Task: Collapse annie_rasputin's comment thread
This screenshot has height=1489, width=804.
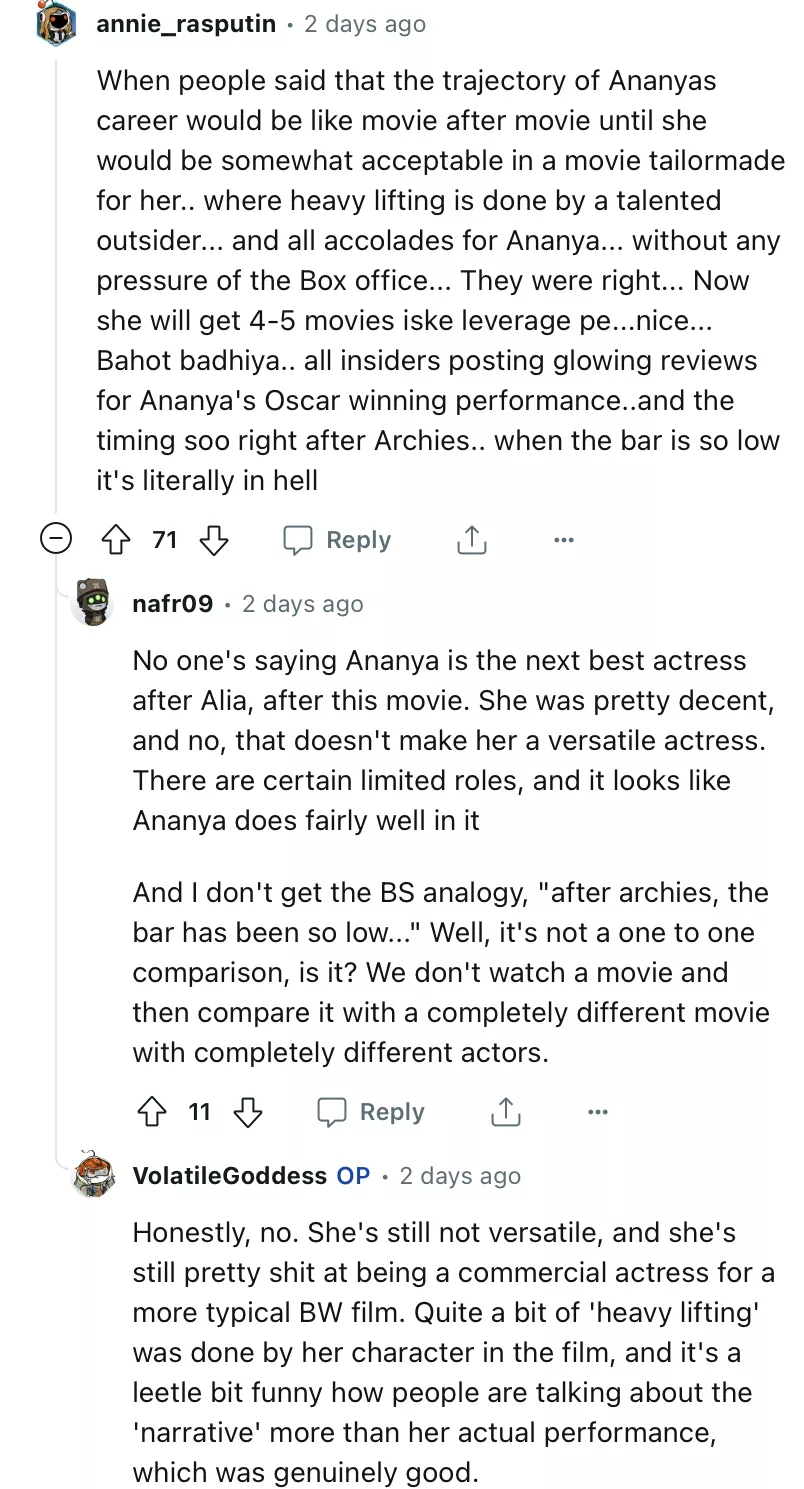Action: click(x=56, y=540)
